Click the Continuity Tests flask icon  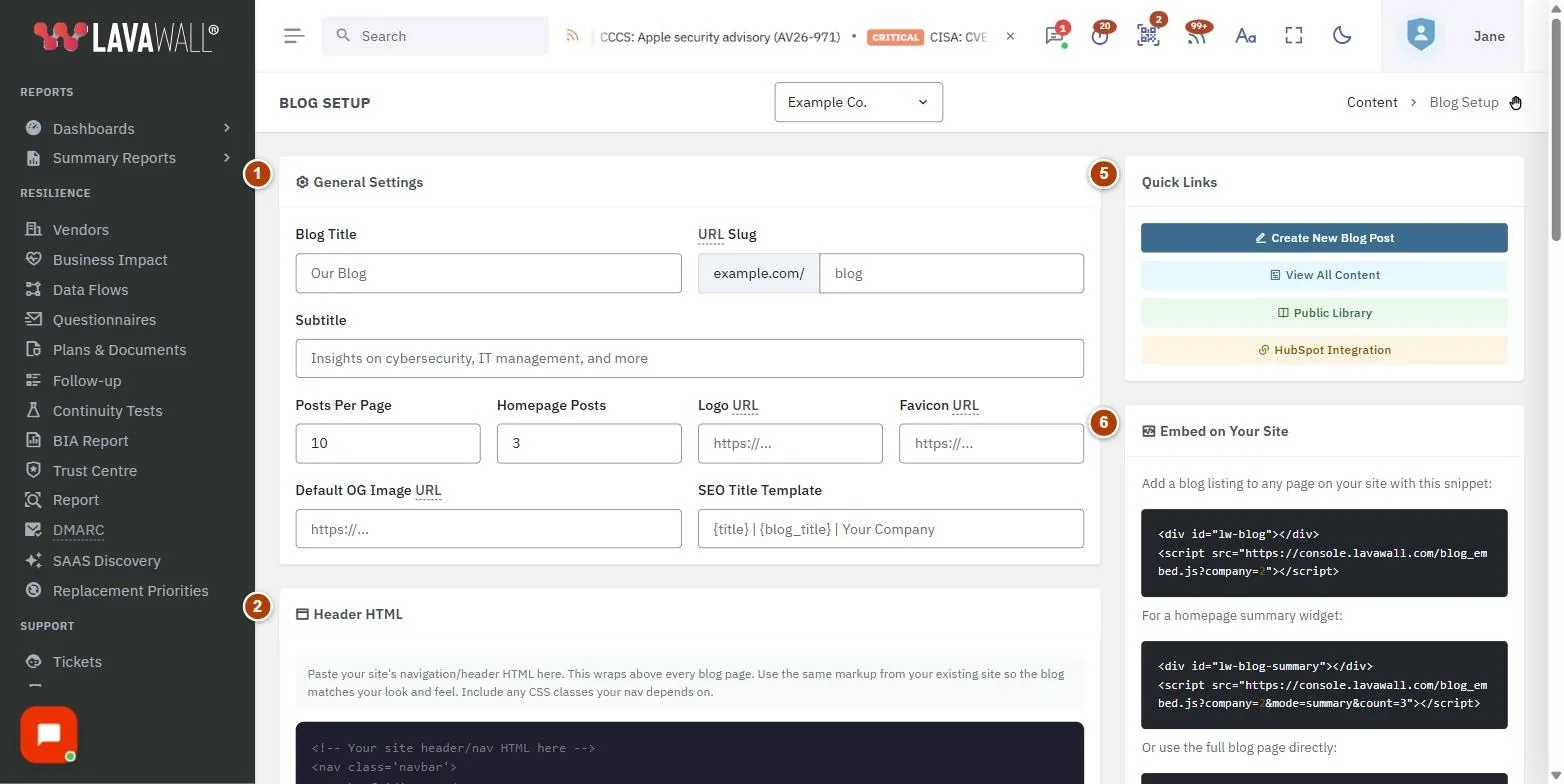tap(34, 410)
